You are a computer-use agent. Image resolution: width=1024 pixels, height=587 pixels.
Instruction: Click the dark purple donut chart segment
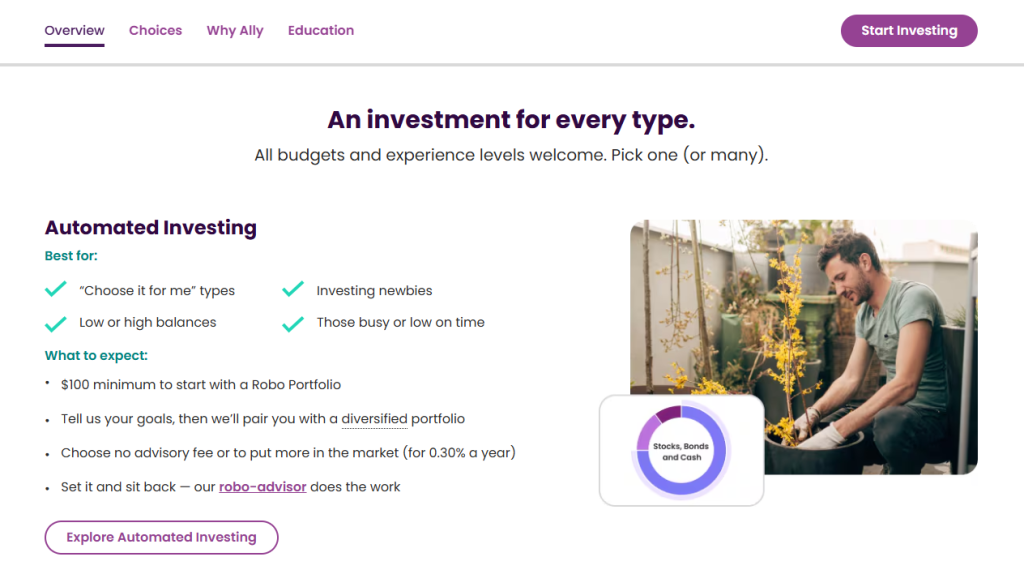pos(669,413)
